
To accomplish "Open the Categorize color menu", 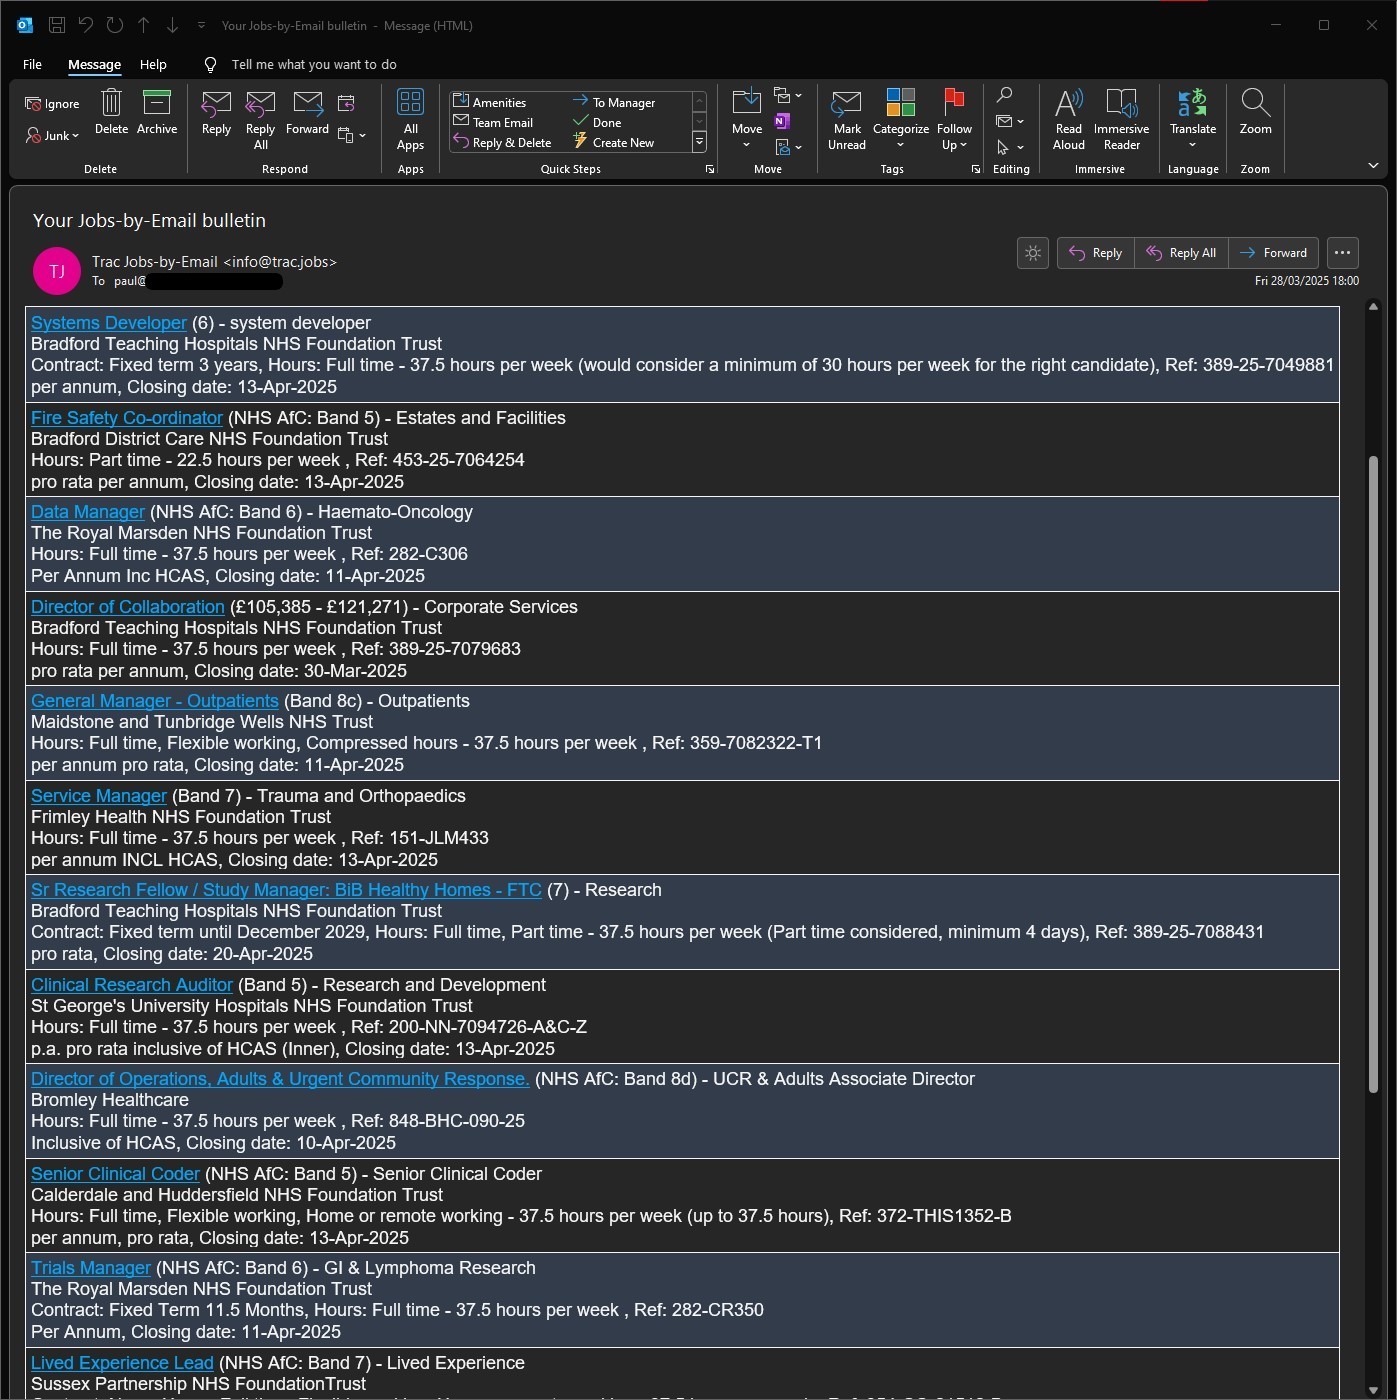I will (x=900, y=119).
